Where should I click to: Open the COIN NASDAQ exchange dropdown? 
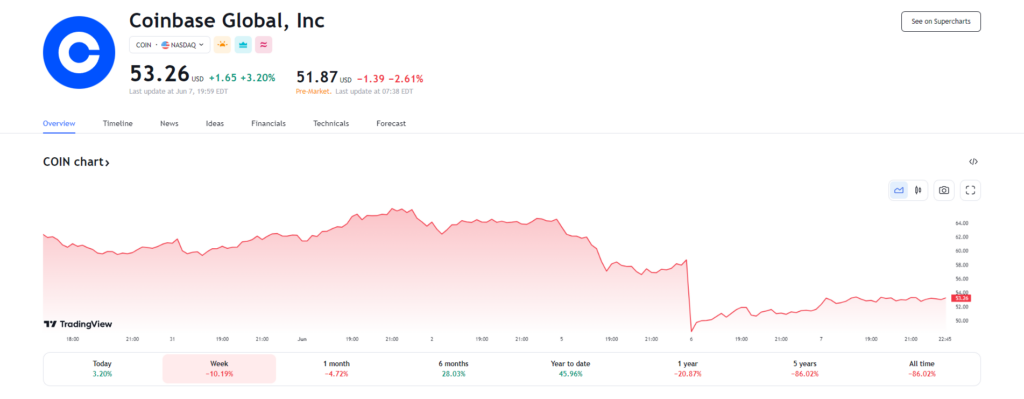tap(170, 45)
